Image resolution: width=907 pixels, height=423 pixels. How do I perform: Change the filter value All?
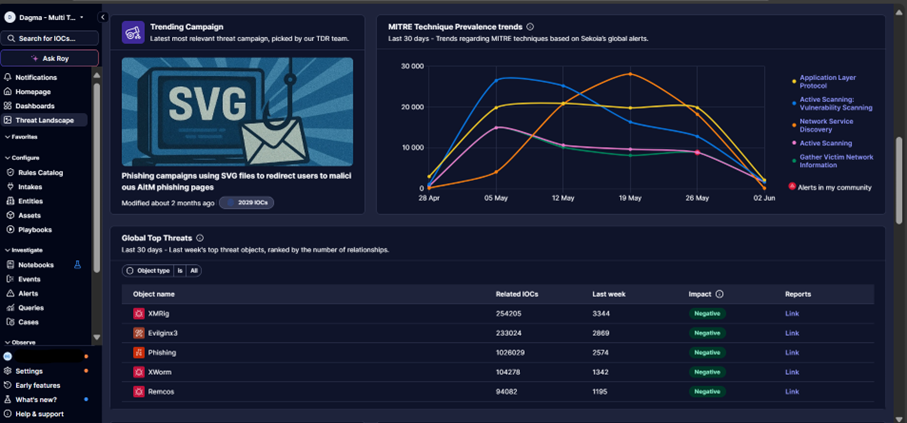[195, 271]
